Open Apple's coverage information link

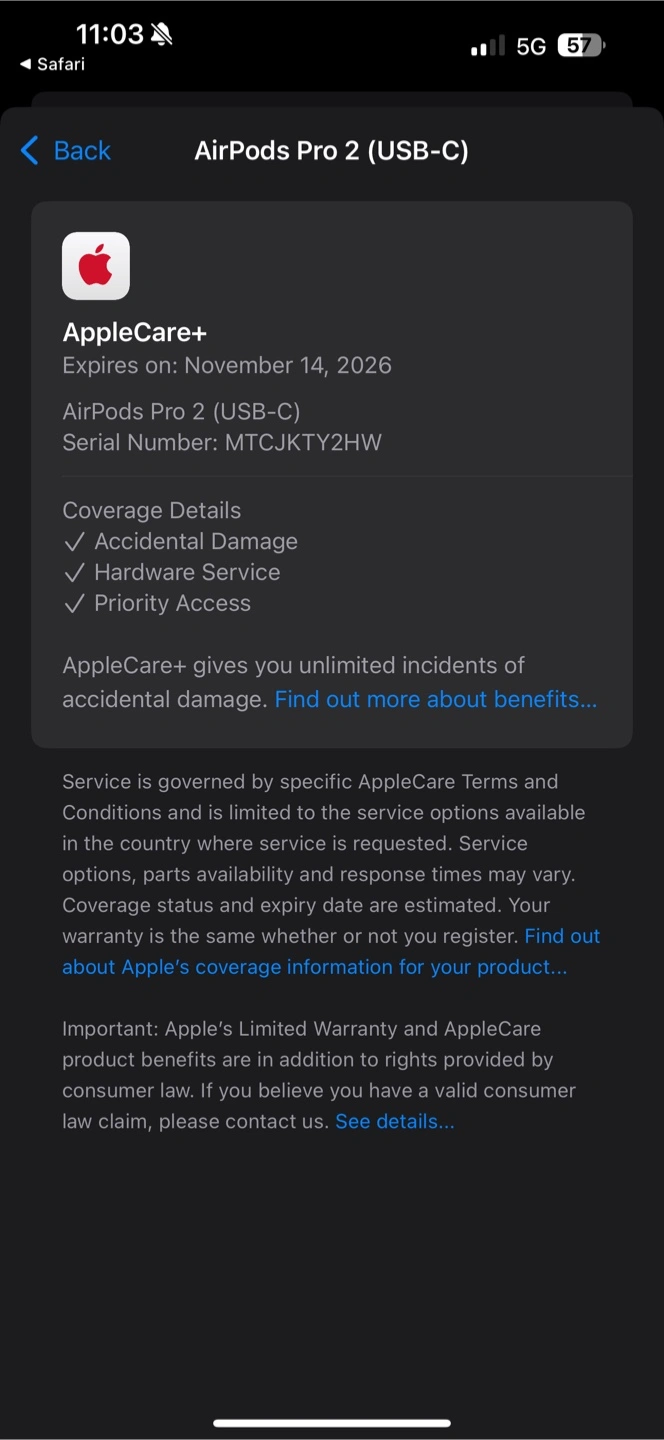tap(314, 967)
